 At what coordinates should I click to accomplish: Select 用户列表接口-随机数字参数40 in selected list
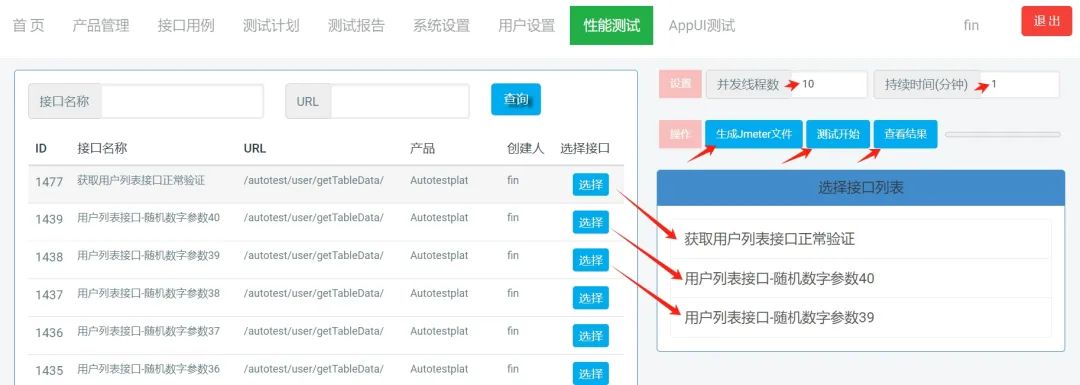tap(861, 278)
